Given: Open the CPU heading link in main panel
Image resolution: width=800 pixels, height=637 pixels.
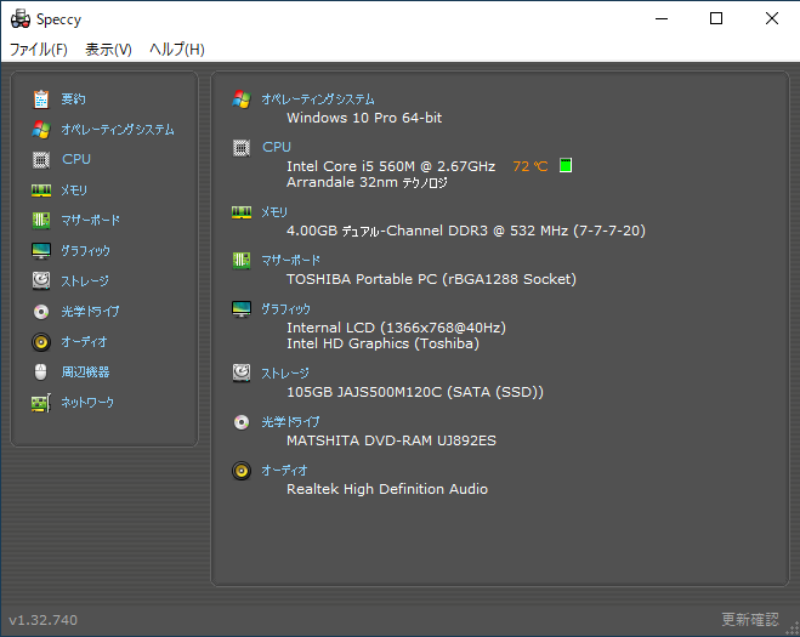Looking at the screenshot, I should coord(276,147).
